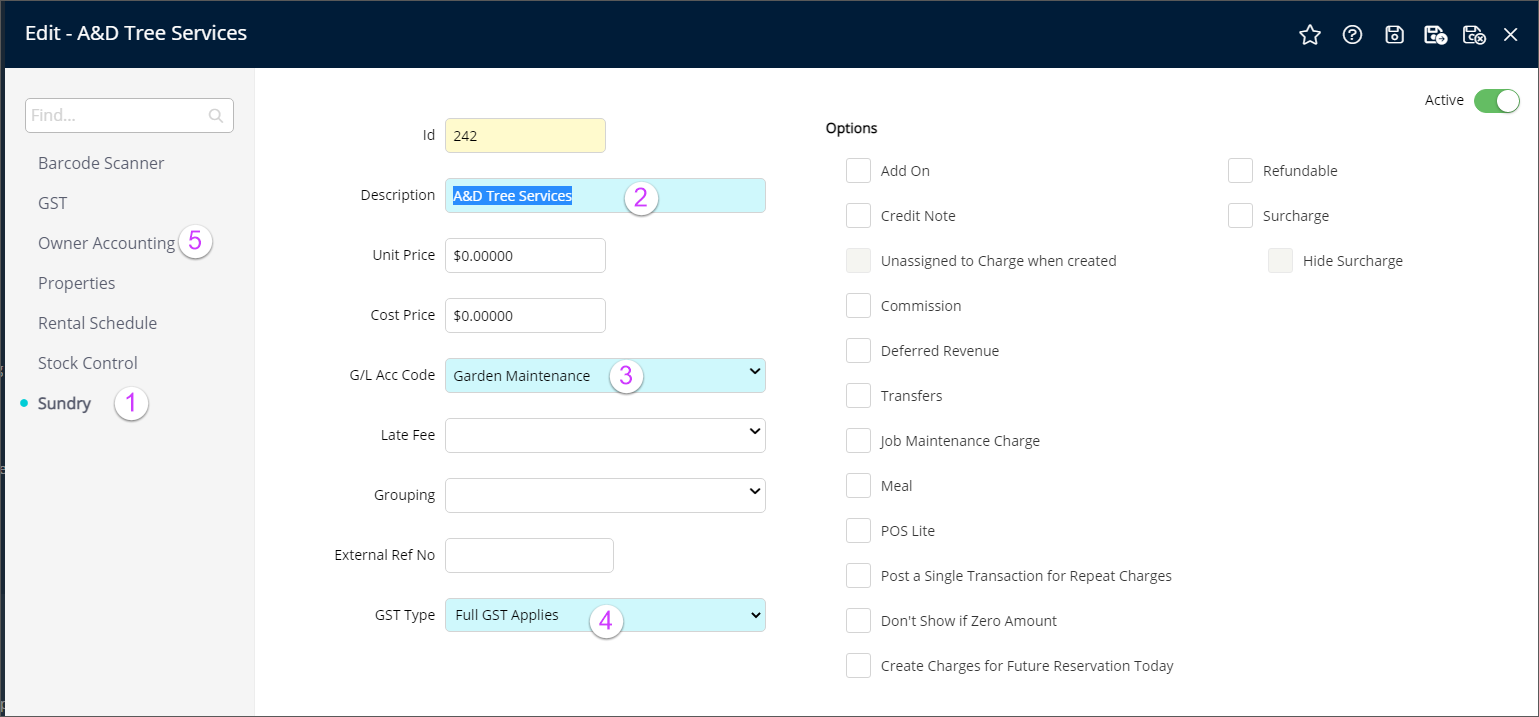The height and width of the screenshot is (717, 1539).
Task: Click the search magnifier in Find box
Action: (x=216, y=116)
